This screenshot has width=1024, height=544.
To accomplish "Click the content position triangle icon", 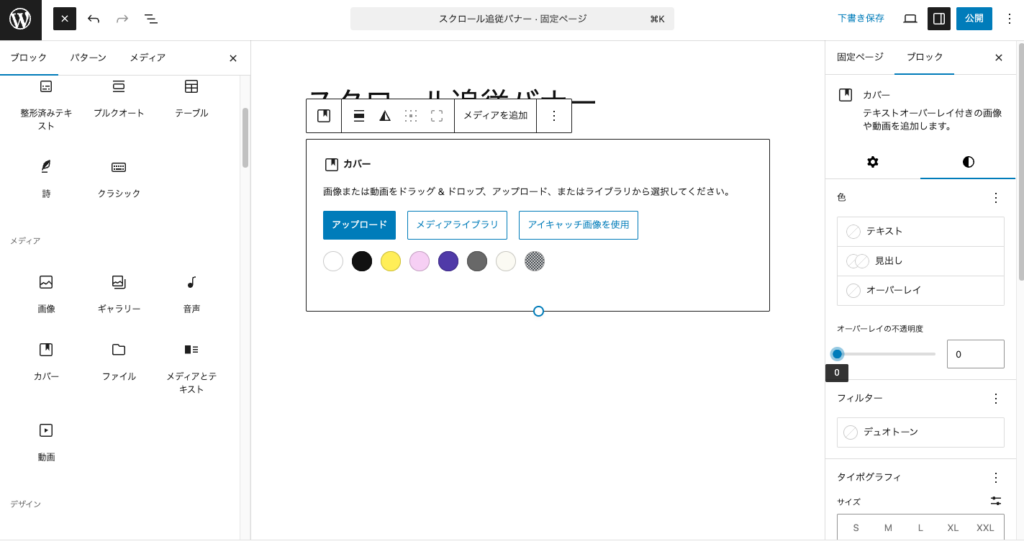I will click(x=385, y=116).
